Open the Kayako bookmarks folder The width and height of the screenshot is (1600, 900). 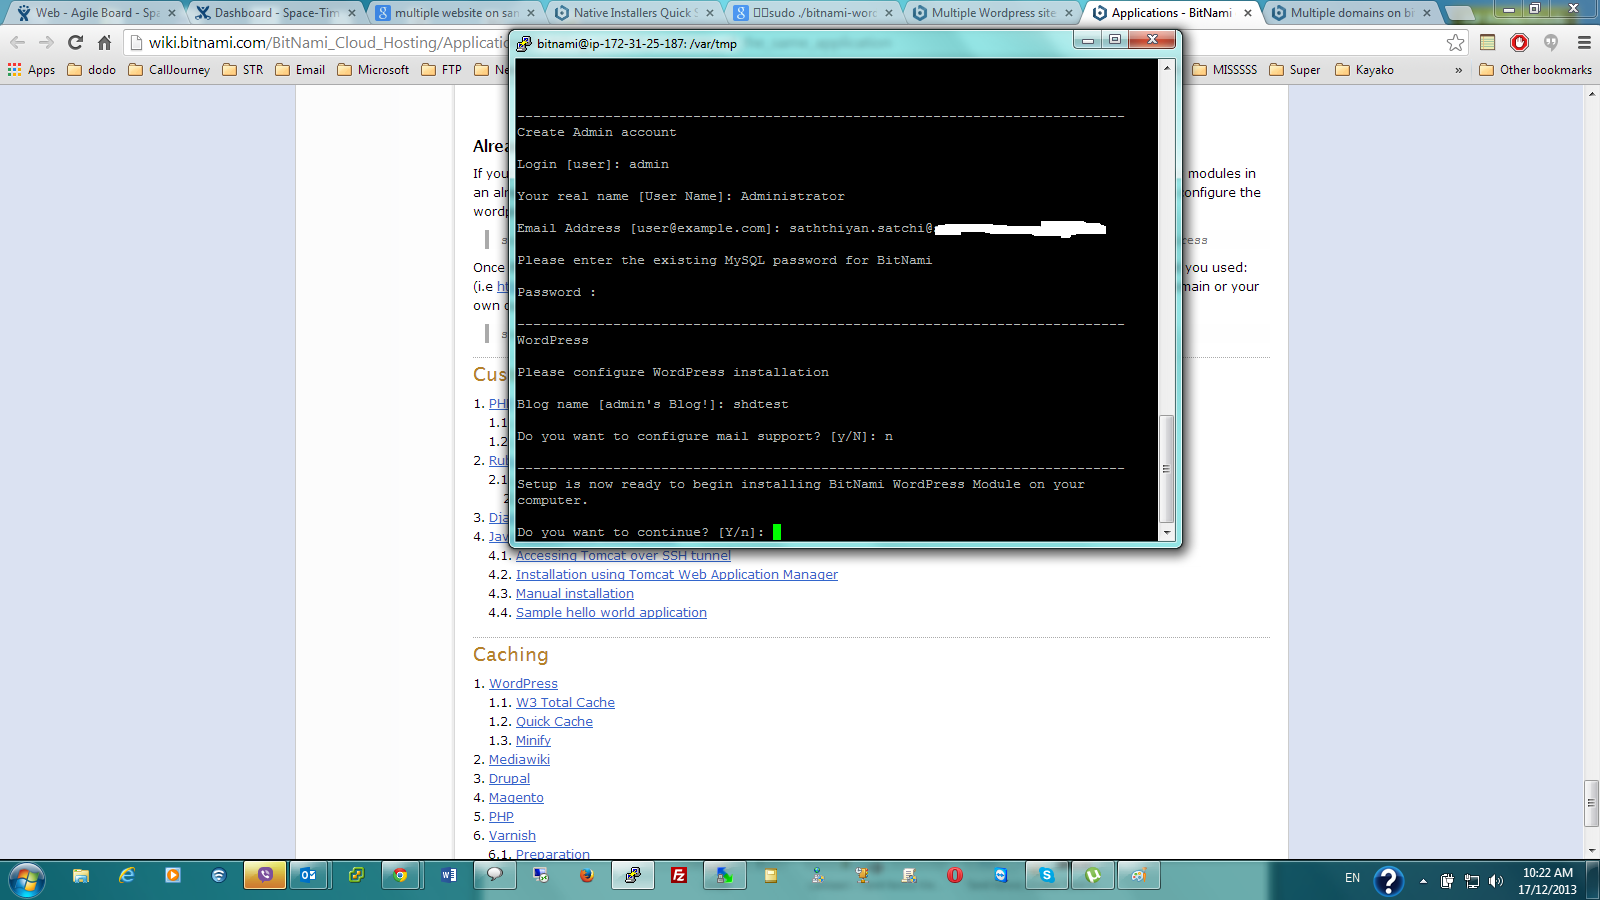click(x=1364, y=70)
